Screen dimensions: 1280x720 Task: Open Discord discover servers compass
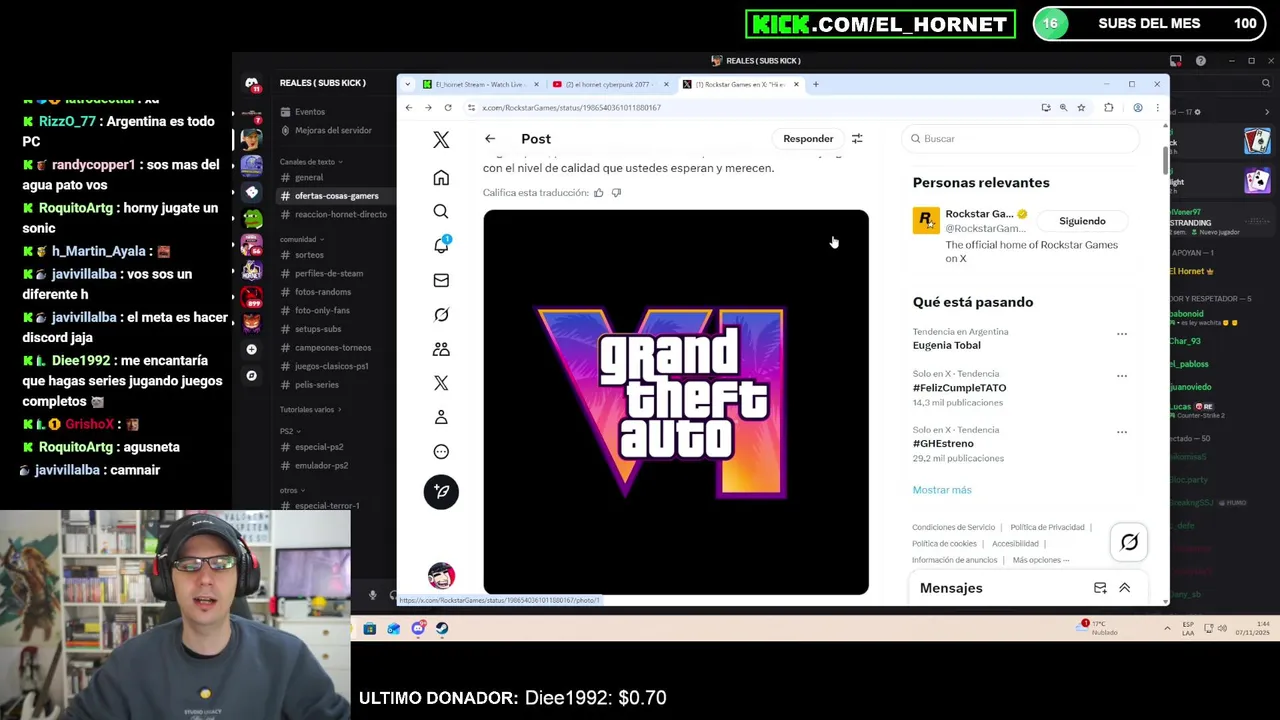pyautogui.click(x=251, y=376)
